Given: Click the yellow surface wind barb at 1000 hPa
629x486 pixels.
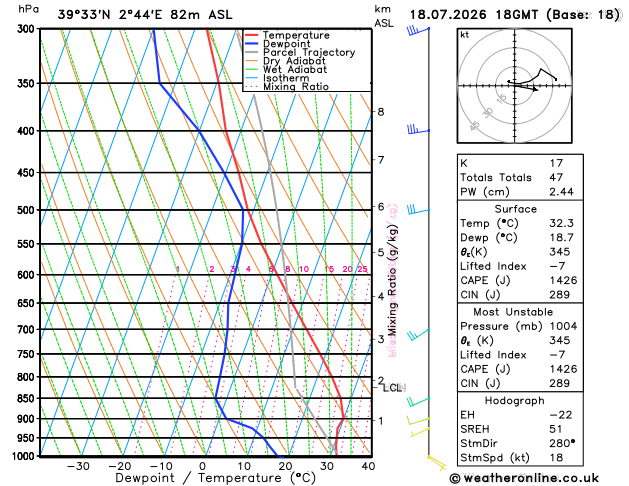Looking at the screenshot, I should (437, 463).
